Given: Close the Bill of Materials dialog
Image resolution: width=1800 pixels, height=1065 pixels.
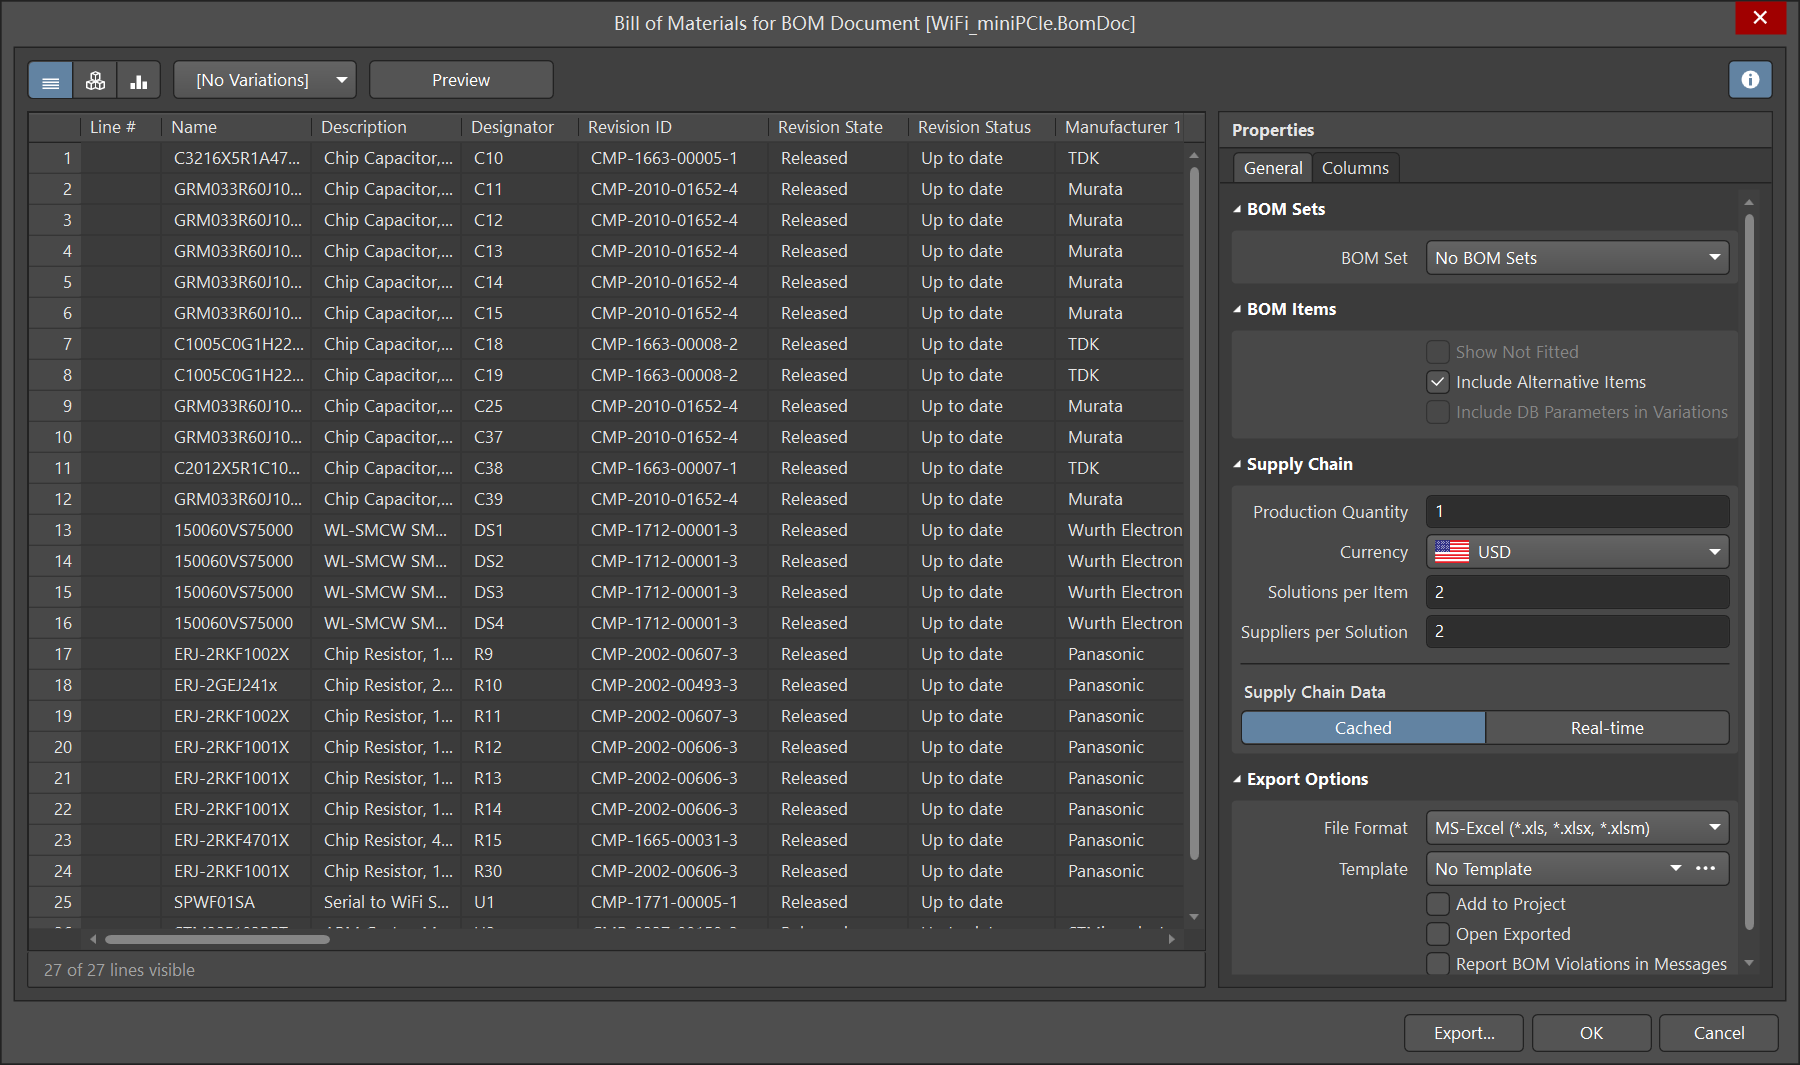Looking at the screenshot, I should pyautogui.click(x=1760, y=18).
